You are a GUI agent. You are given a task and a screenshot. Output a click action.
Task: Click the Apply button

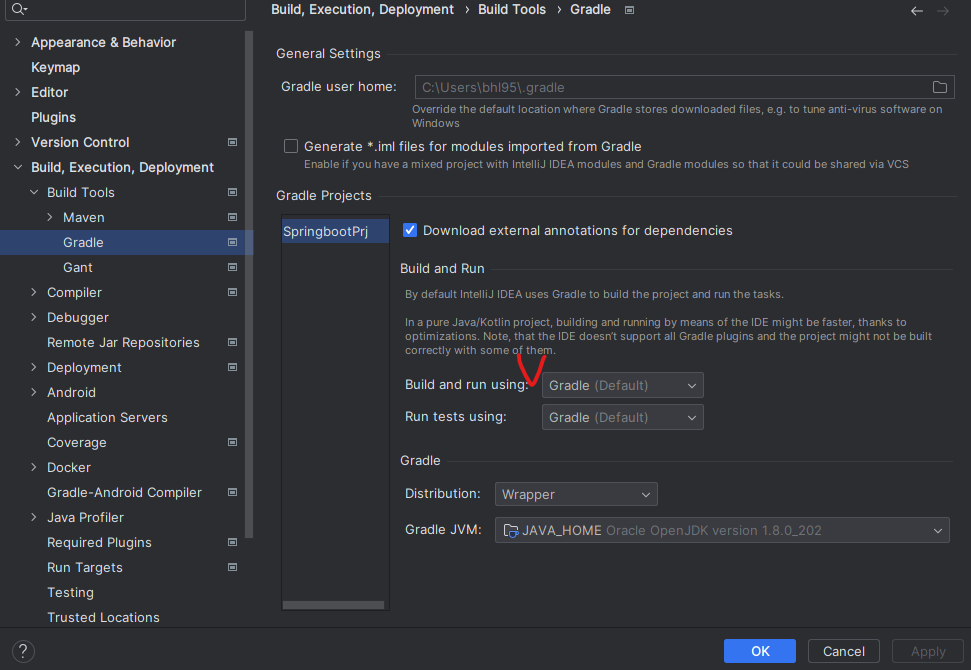pos(928,651)
